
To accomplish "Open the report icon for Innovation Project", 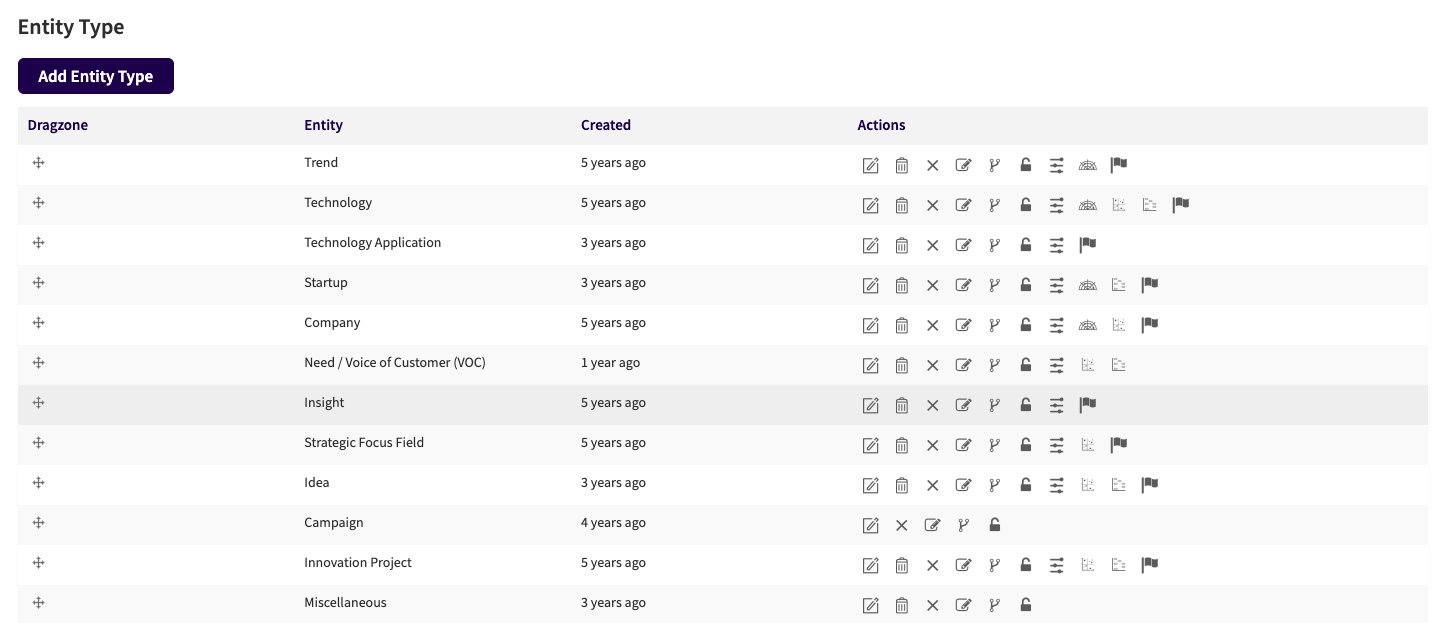I will point(1118,565).
